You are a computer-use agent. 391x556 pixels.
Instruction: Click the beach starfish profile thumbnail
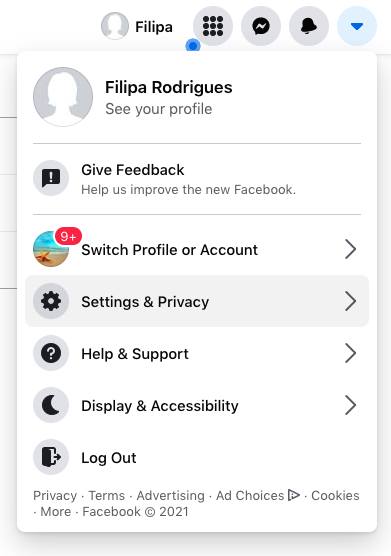[51, 249]
